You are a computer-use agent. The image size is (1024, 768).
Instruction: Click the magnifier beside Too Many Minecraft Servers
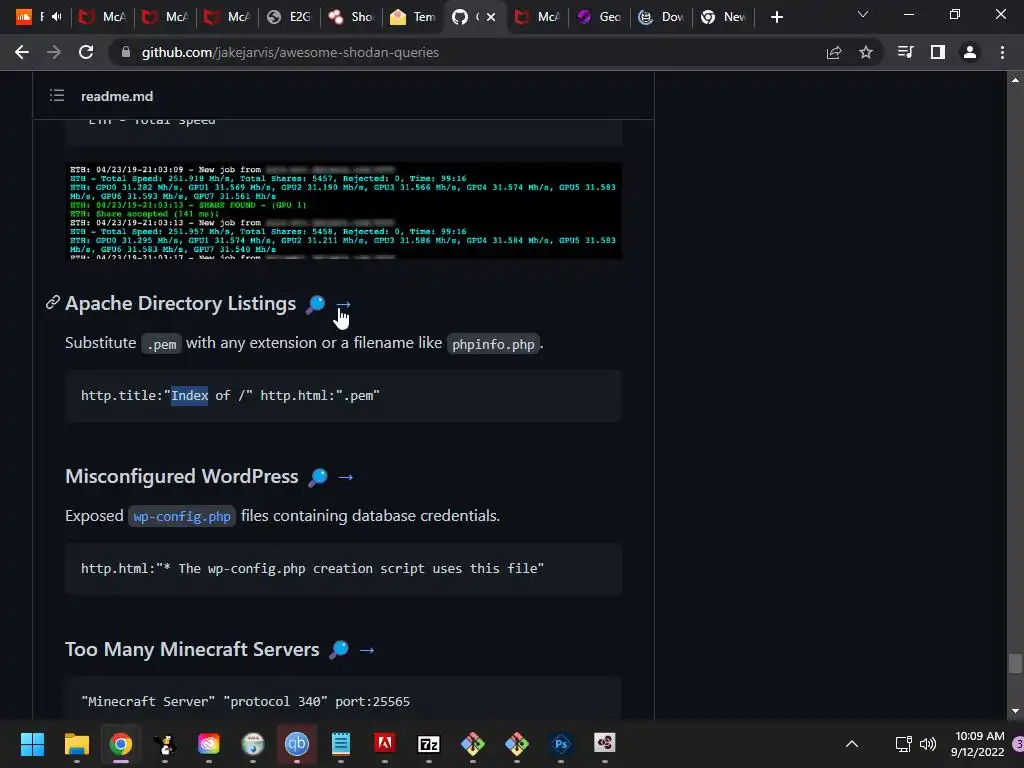(339, 650)
